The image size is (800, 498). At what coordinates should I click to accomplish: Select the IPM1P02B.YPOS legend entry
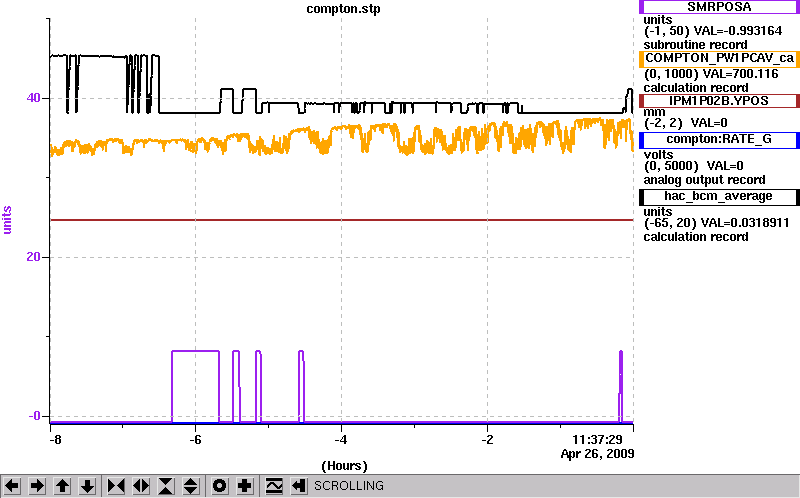718,101
